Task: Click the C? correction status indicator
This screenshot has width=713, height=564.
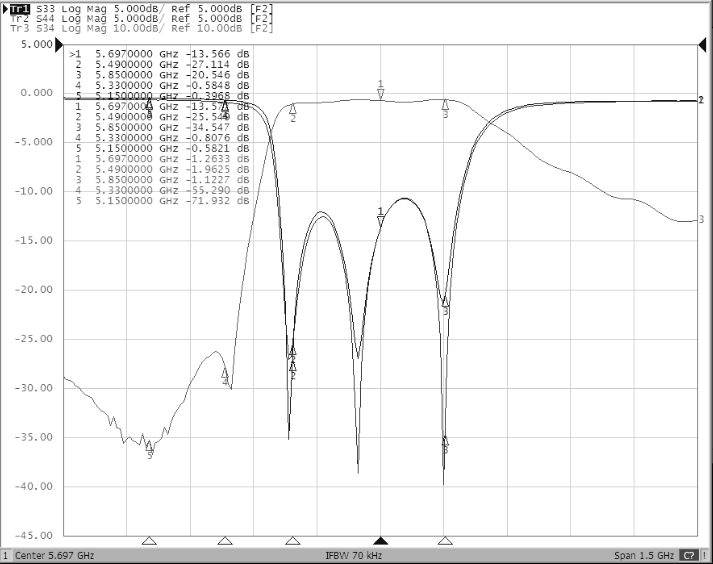Action: point(690,555)
